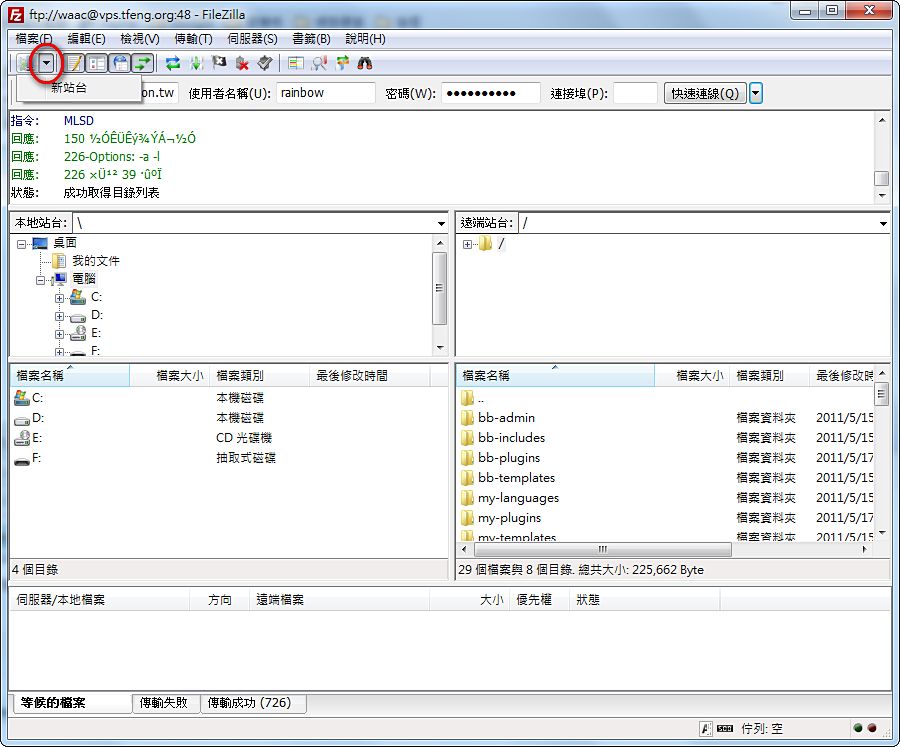Select the E: CD drive in local file list
The image size is (900, 747).
coord(29,438)
